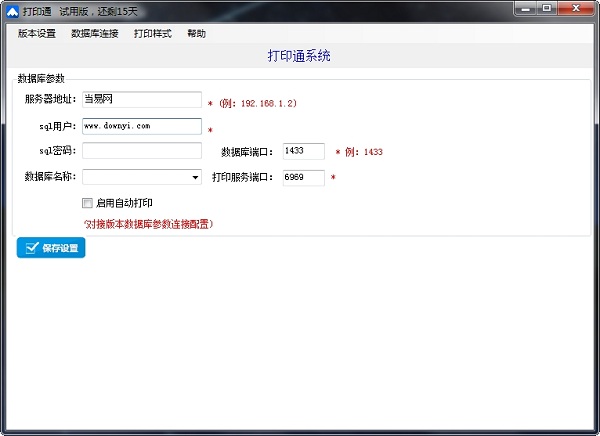Focus the sql用户 text field
This screenshot has width=600, height=436.
142,126
